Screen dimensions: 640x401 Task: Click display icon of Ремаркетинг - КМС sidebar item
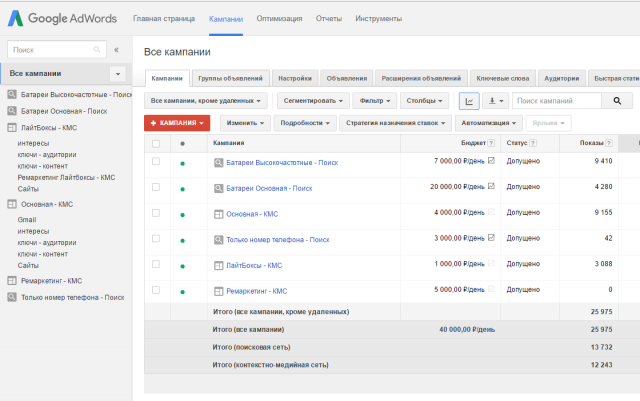pos(12,281)
